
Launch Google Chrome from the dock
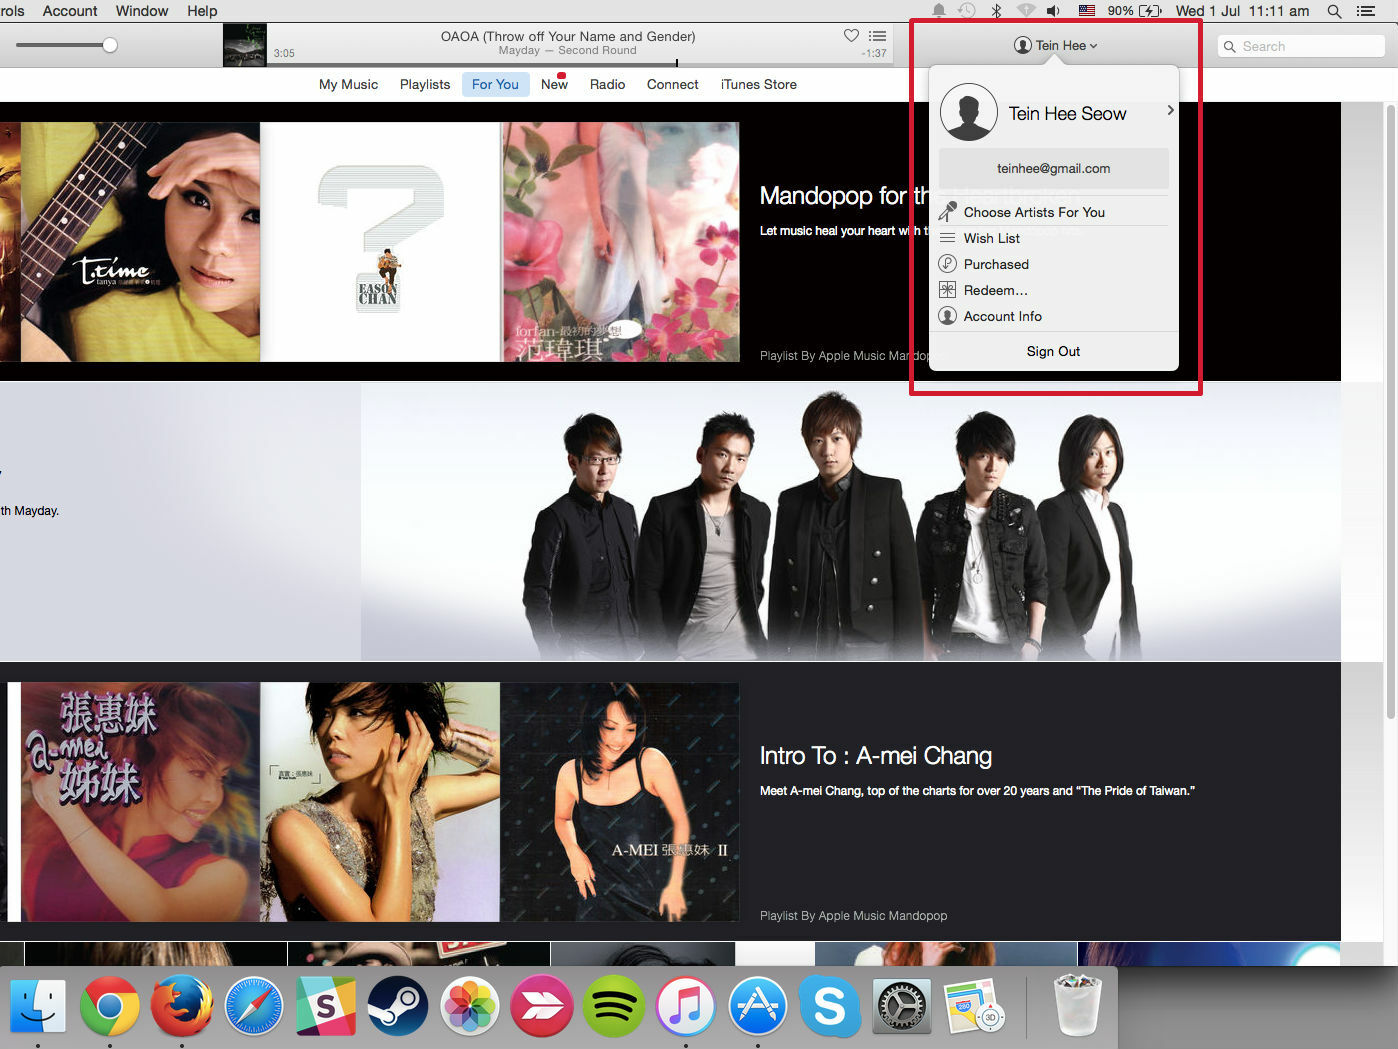tap(110, 1006)
